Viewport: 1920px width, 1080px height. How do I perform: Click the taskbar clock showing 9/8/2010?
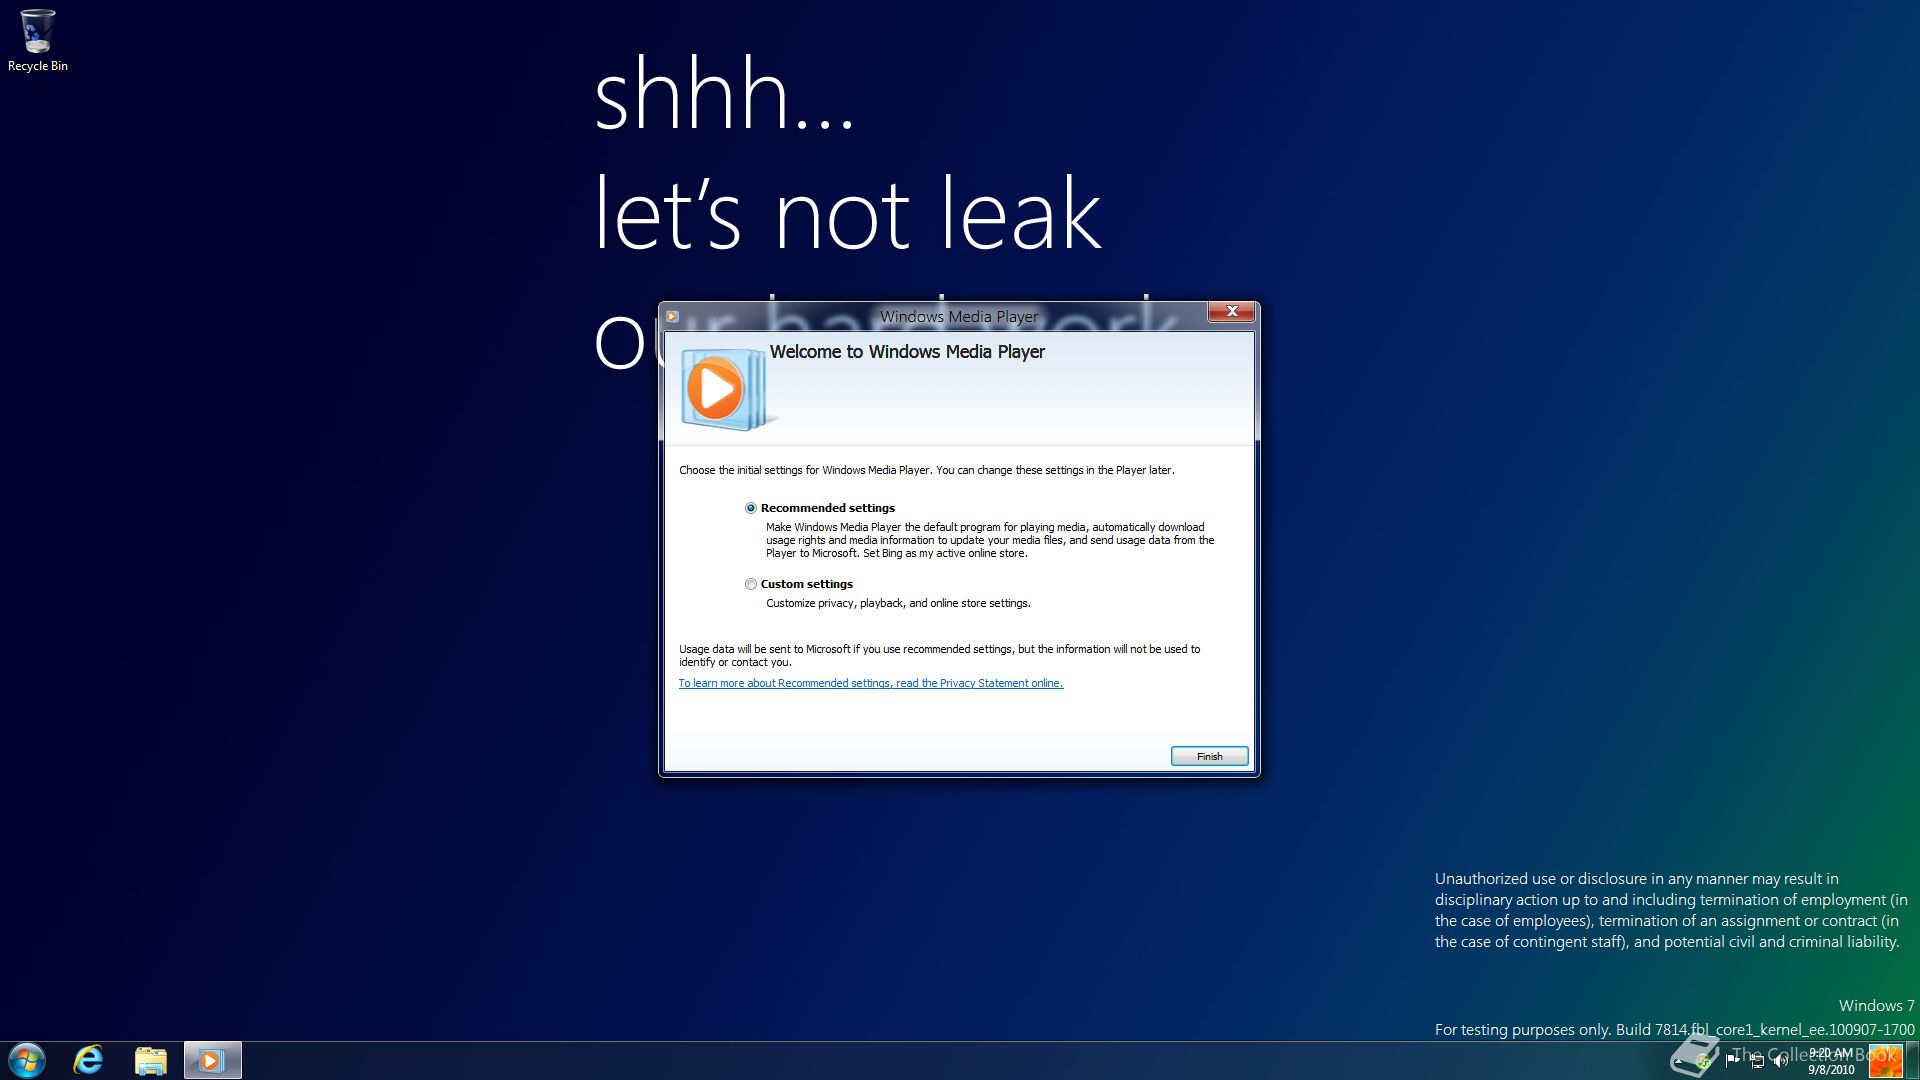click(1831, 1061)
